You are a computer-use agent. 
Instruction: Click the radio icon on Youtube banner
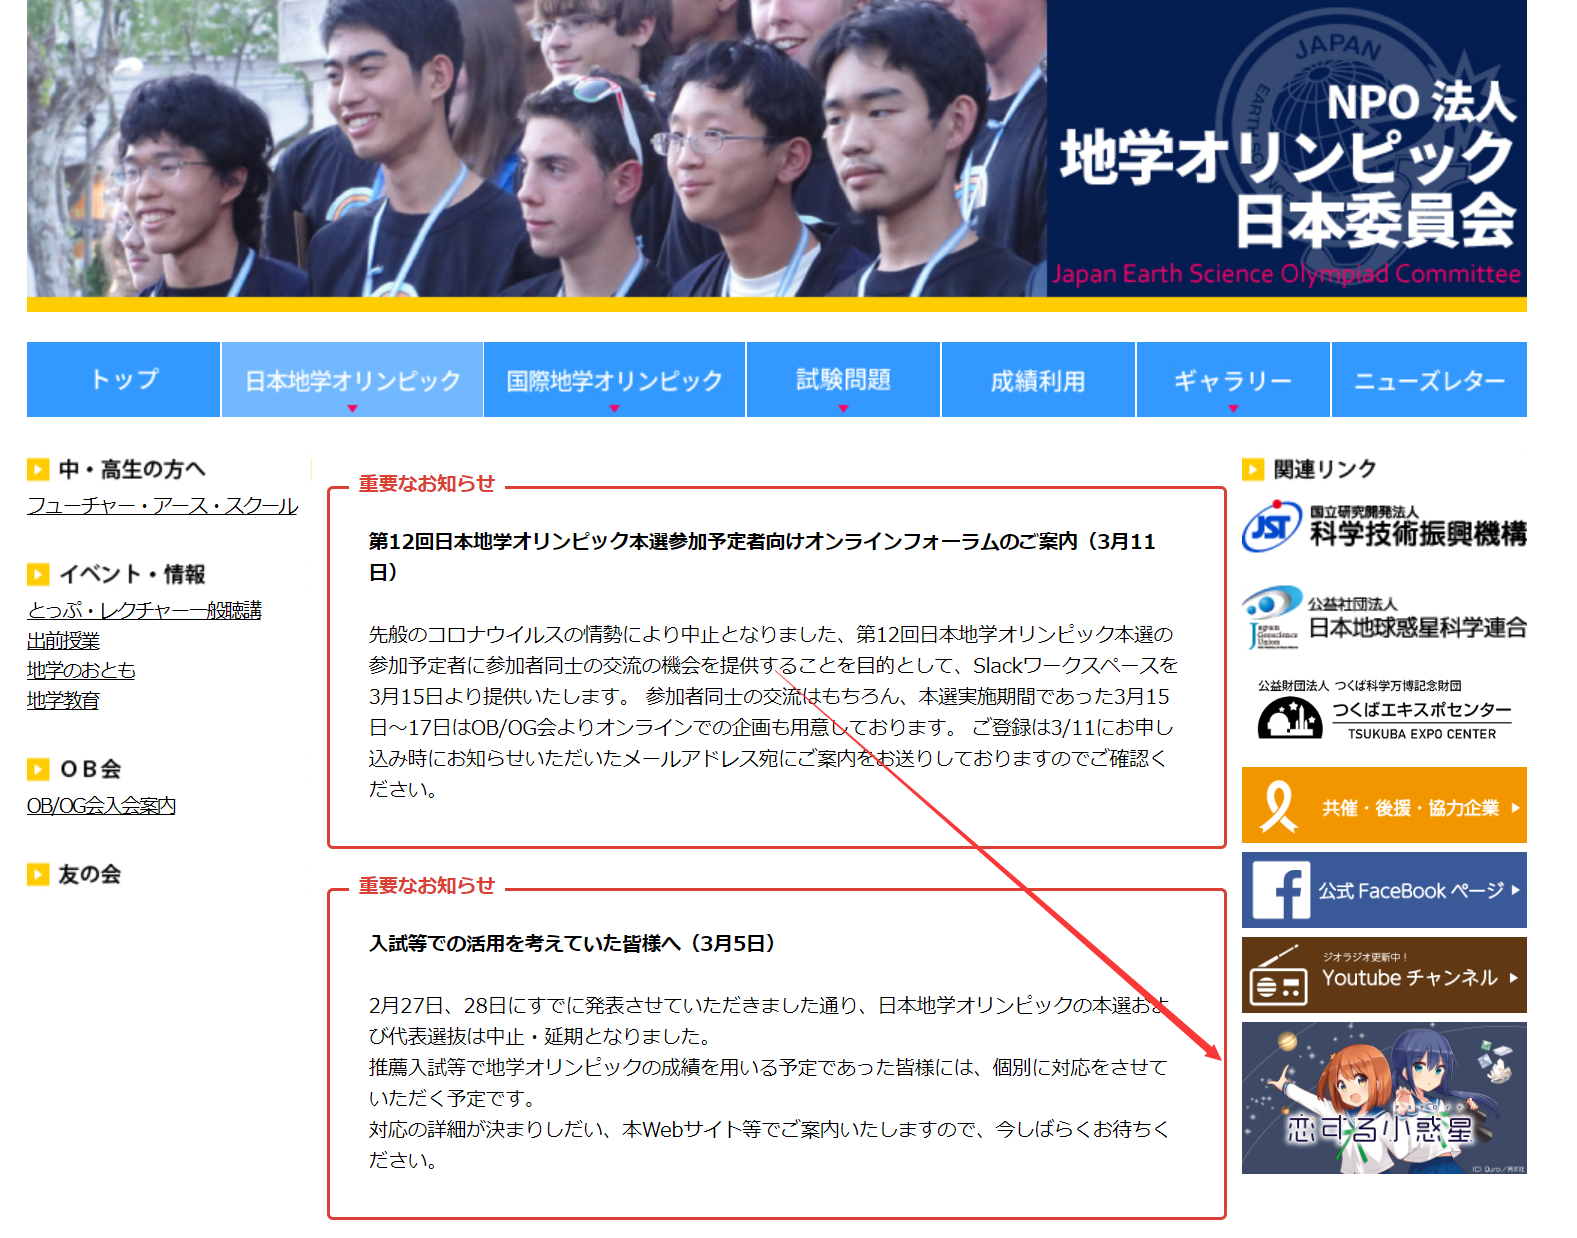coord(1278,977)
